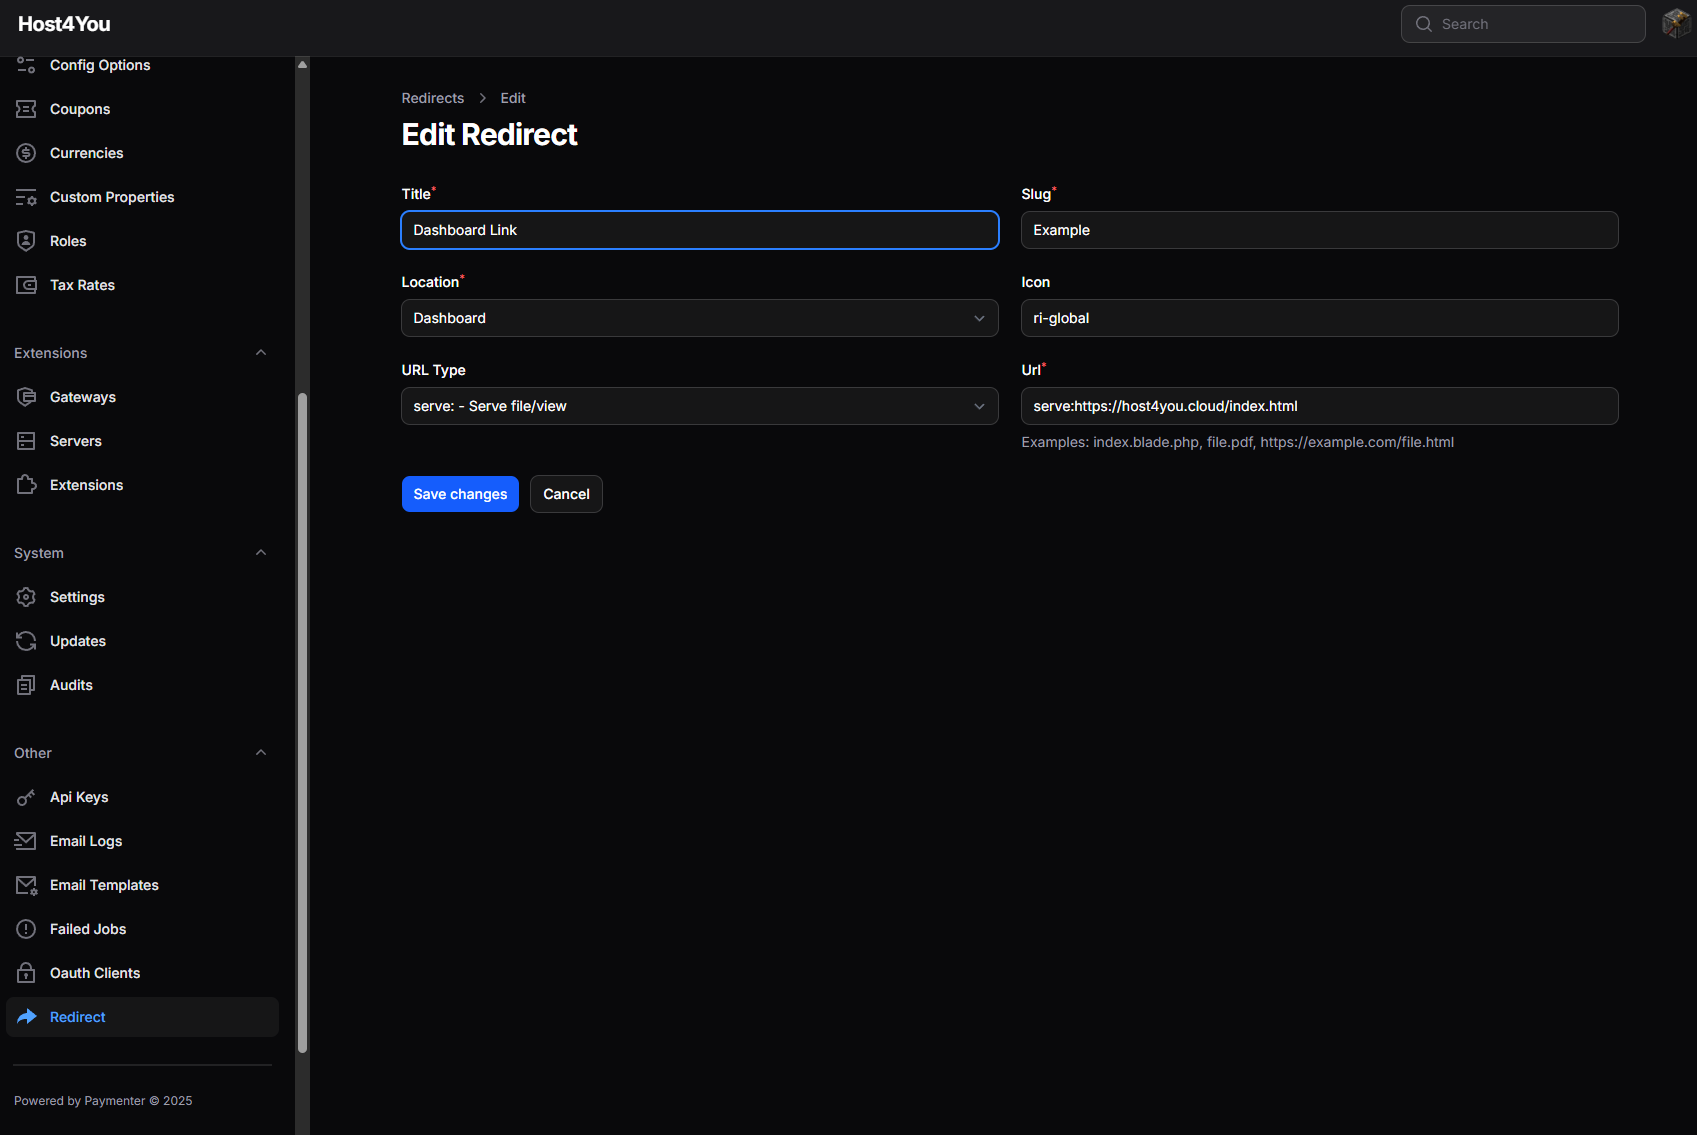Click the Redirects breadcrumb link
Image resolution: width=1697 pixels, height=1135 pixels.
click(x=432, y=98)
